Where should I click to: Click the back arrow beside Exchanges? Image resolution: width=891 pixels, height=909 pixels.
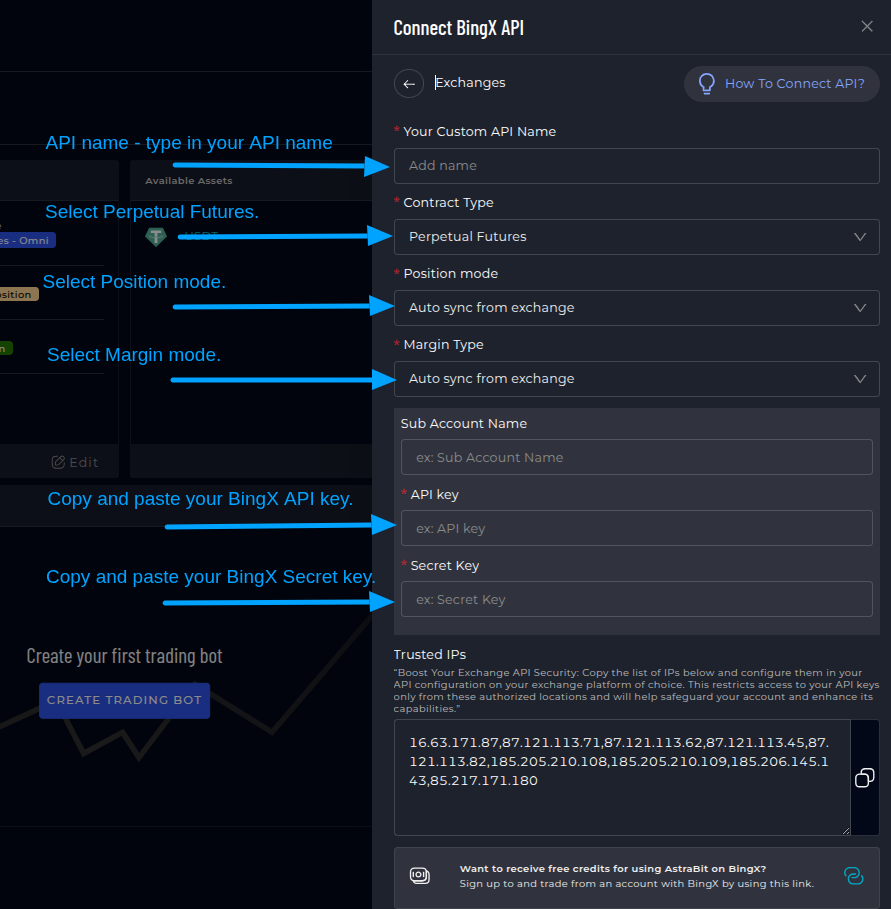click(408, 84)
